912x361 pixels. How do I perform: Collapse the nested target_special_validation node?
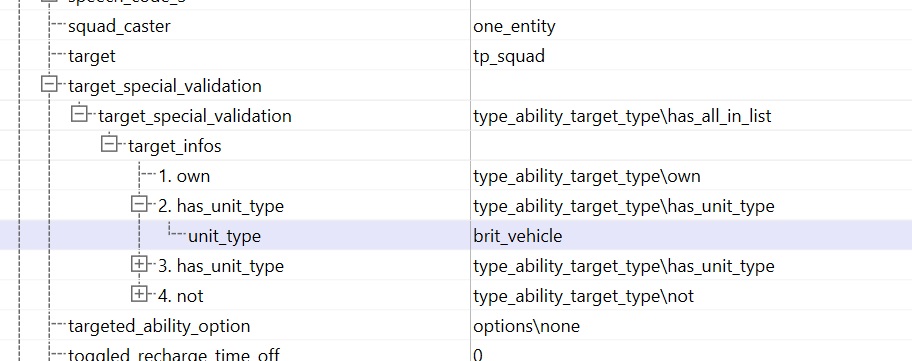pyautogui.click(x=79, y=115)
